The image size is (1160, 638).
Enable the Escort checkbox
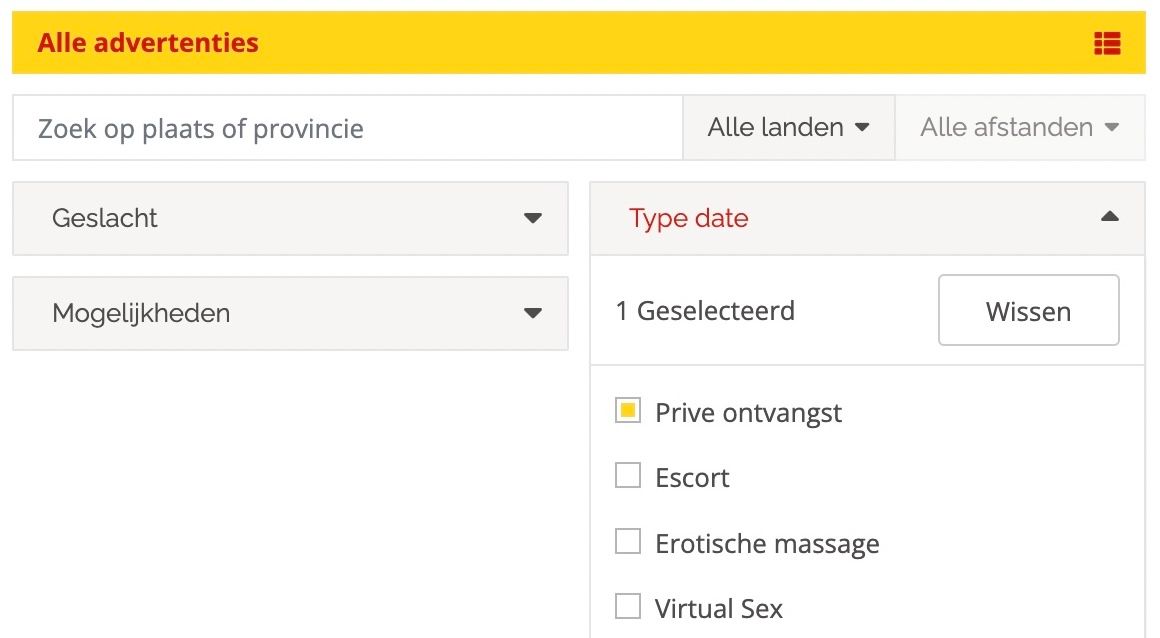628,476
